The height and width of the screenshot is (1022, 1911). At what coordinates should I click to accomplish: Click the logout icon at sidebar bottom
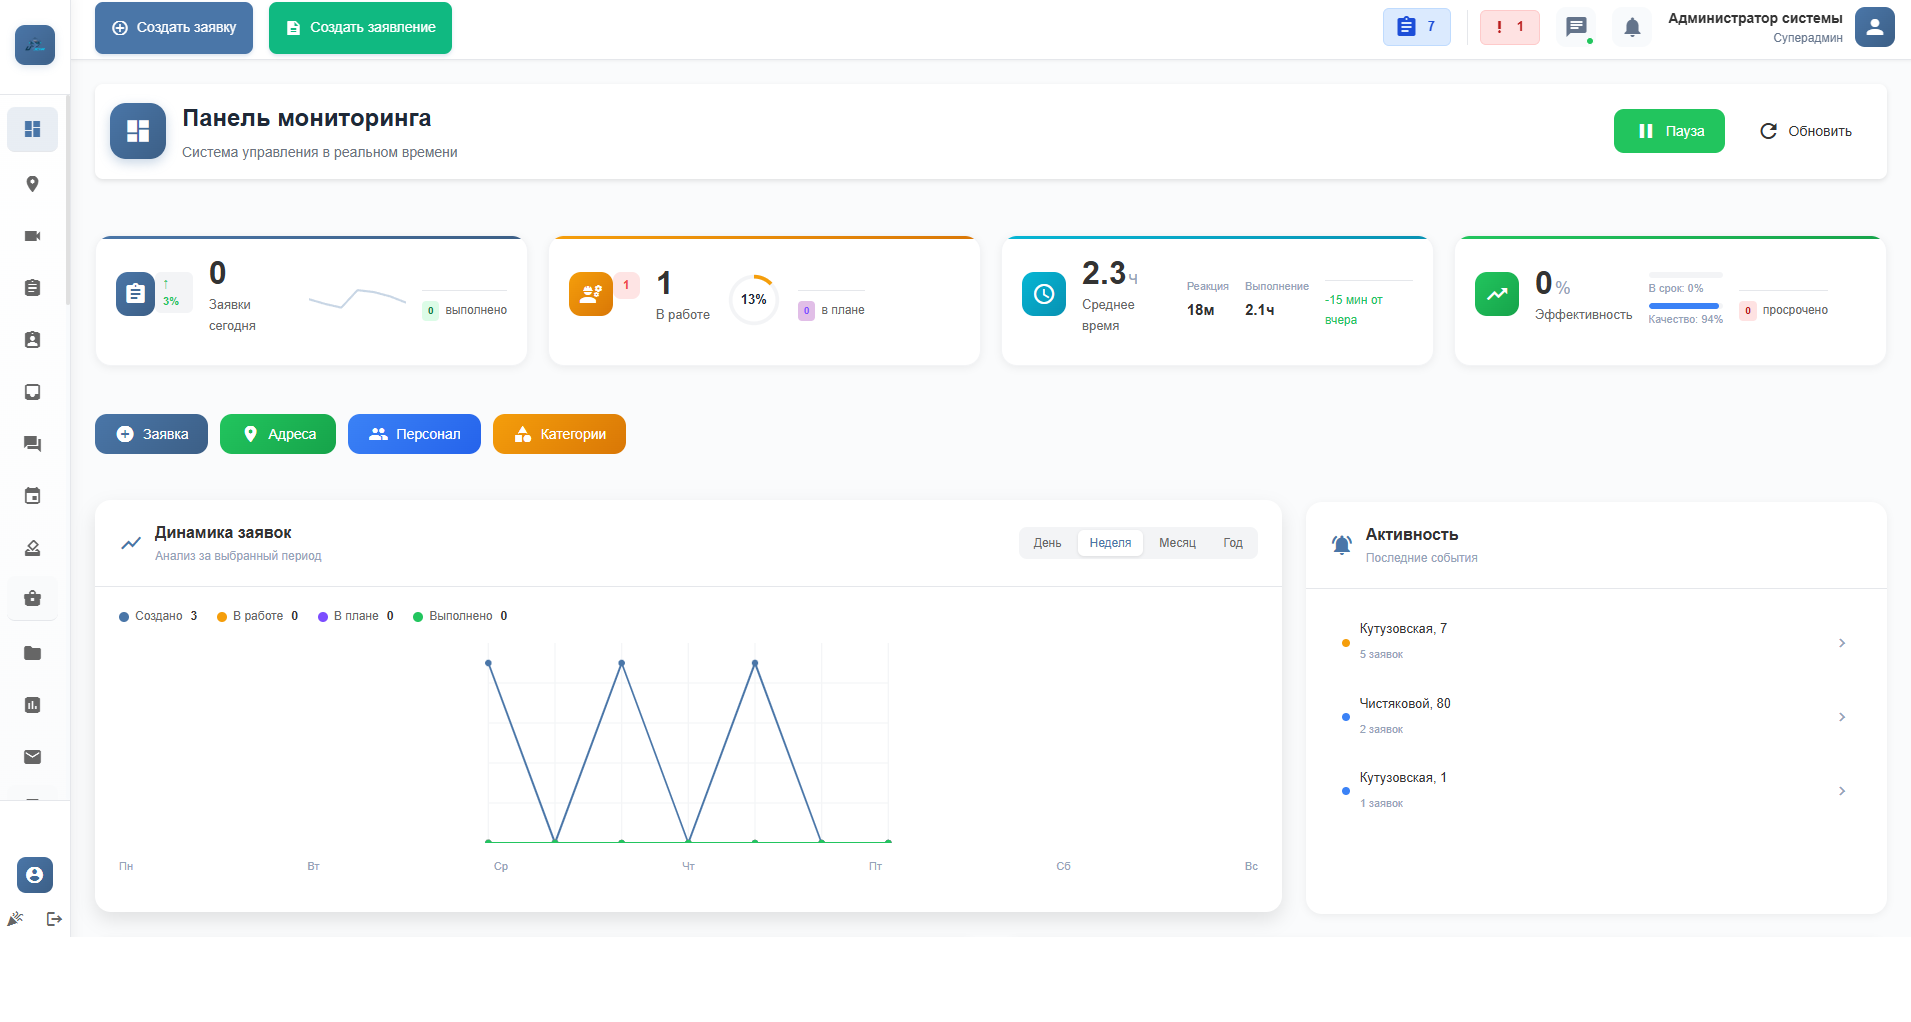pyautogui.click(x=54, y=919)
